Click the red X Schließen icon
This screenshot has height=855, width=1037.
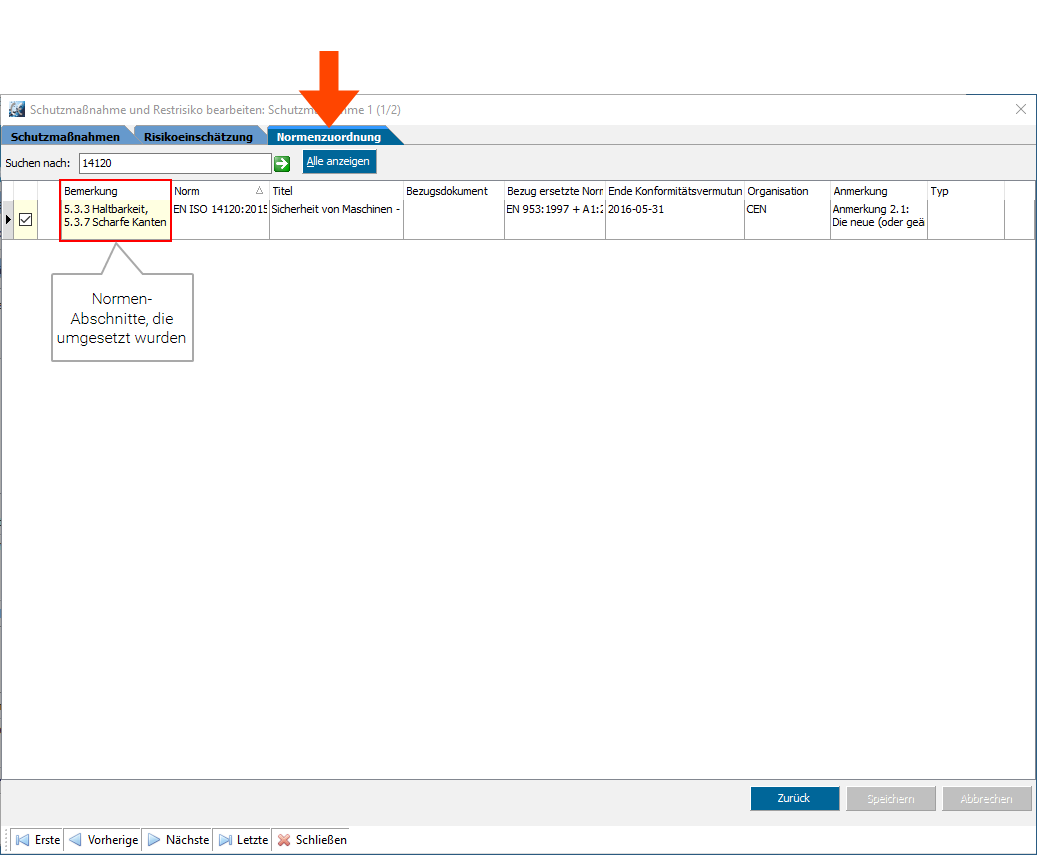pyautogui.click(x=284, y=840)
